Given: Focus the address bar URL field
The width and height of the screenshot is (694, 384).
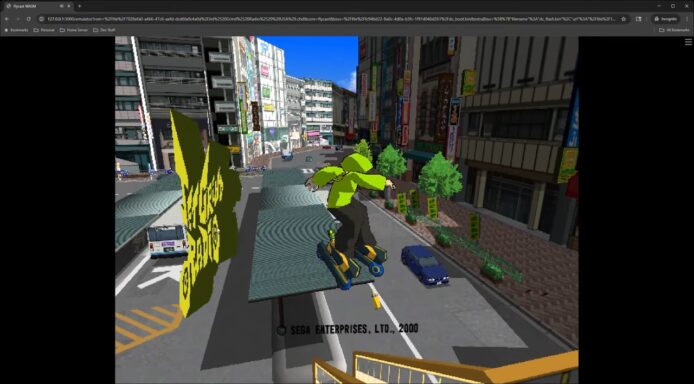Looking at the screenshot, I should (330, 19).
